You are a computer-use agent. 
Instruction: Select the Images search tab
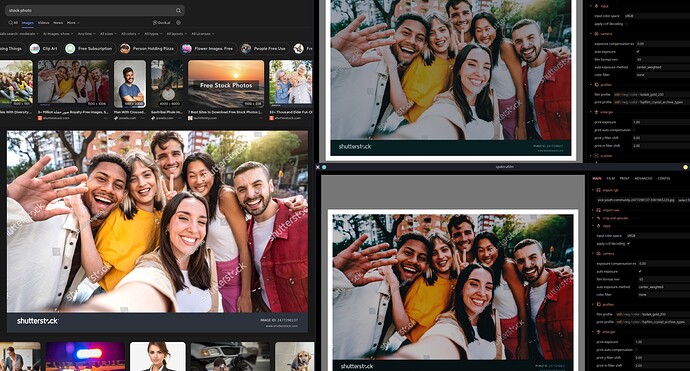(x=28, y=22)
